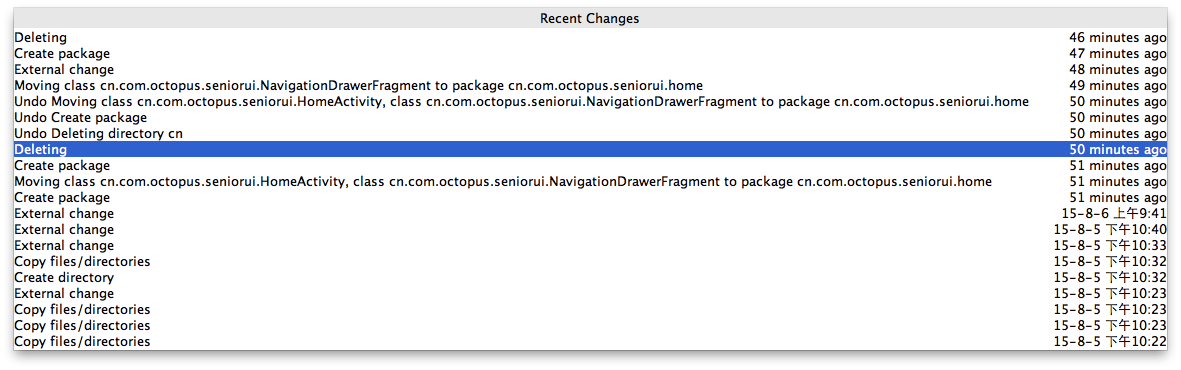Select the Undo Create package entry
This screenshot has width=1181, height=370.
click(x=590, y=118)
